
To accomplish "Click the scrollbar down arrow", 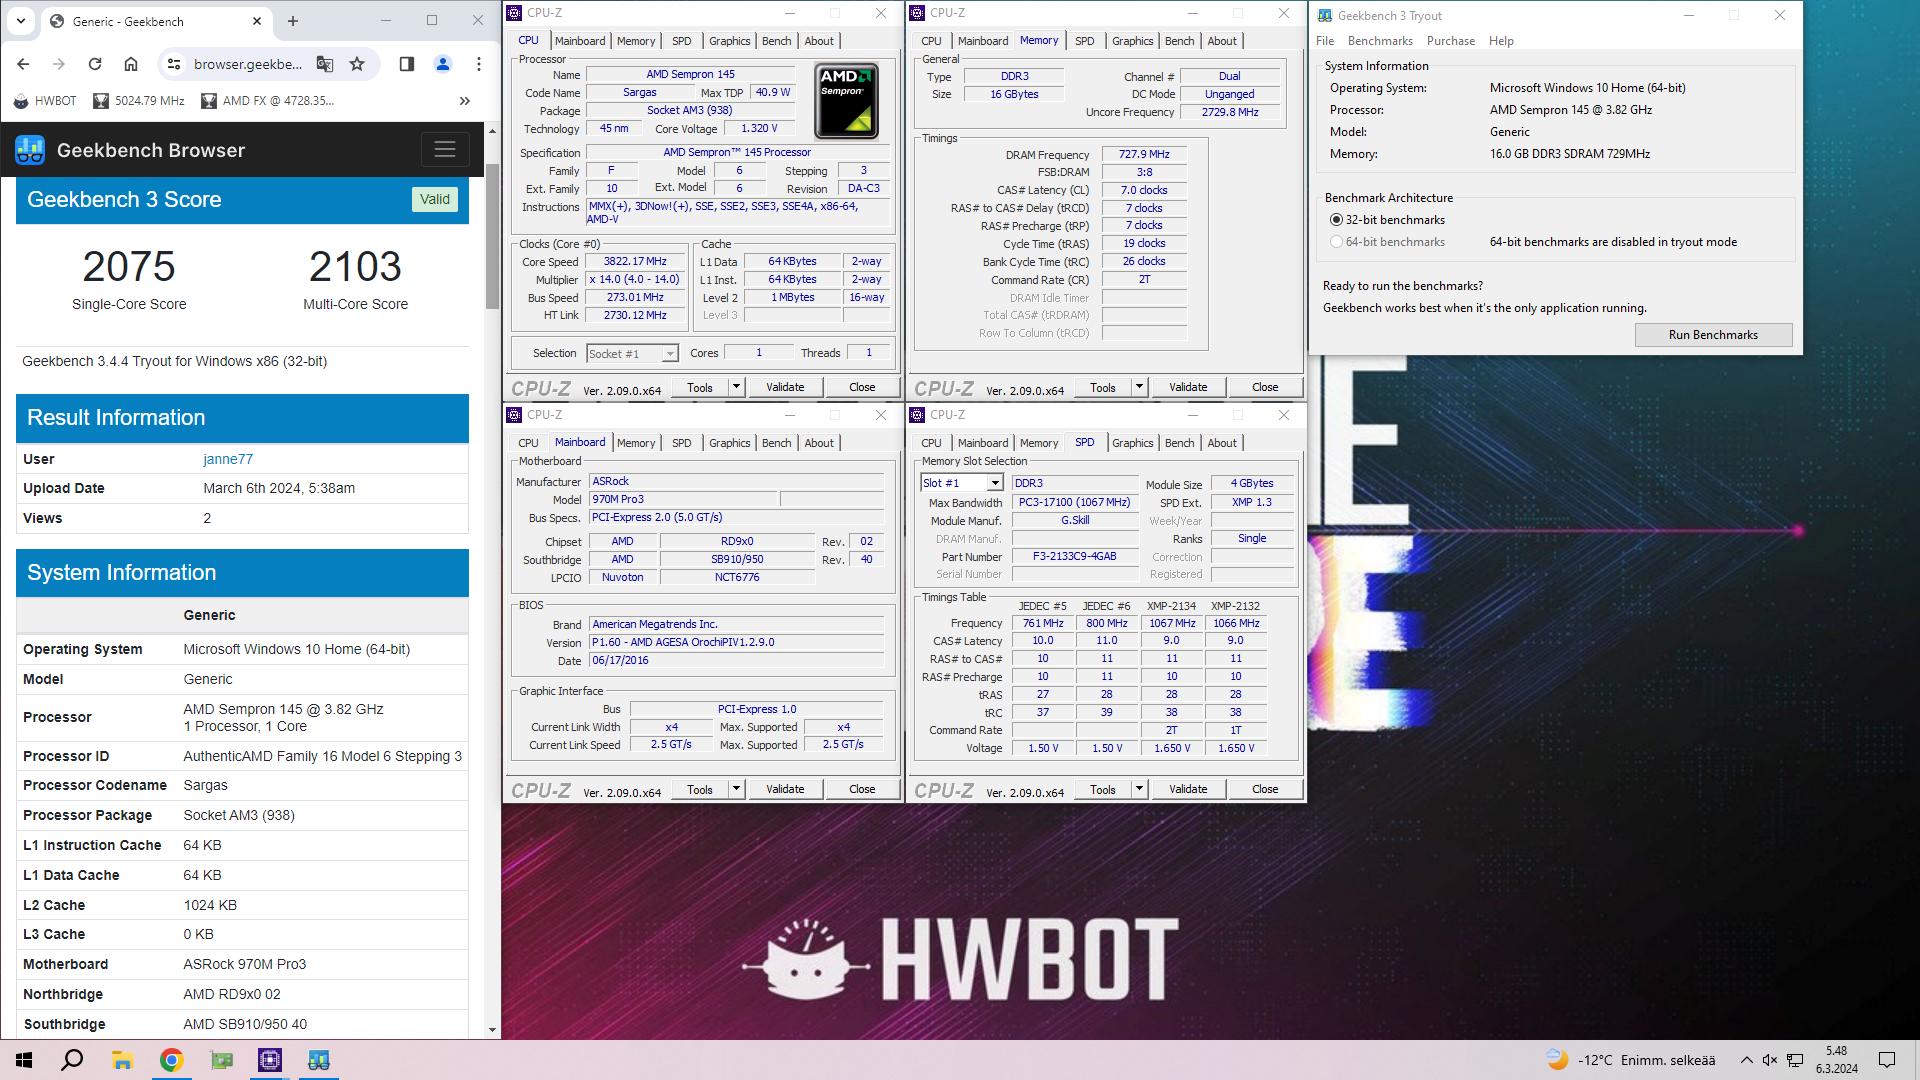I will [492, 1030].
